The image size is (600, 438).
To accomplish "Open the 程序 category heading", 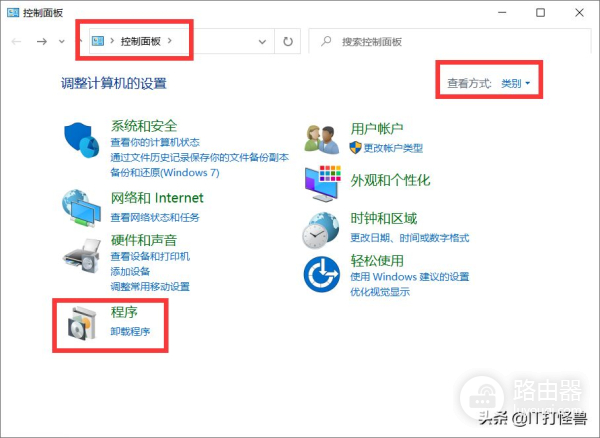I will (124, 312).
